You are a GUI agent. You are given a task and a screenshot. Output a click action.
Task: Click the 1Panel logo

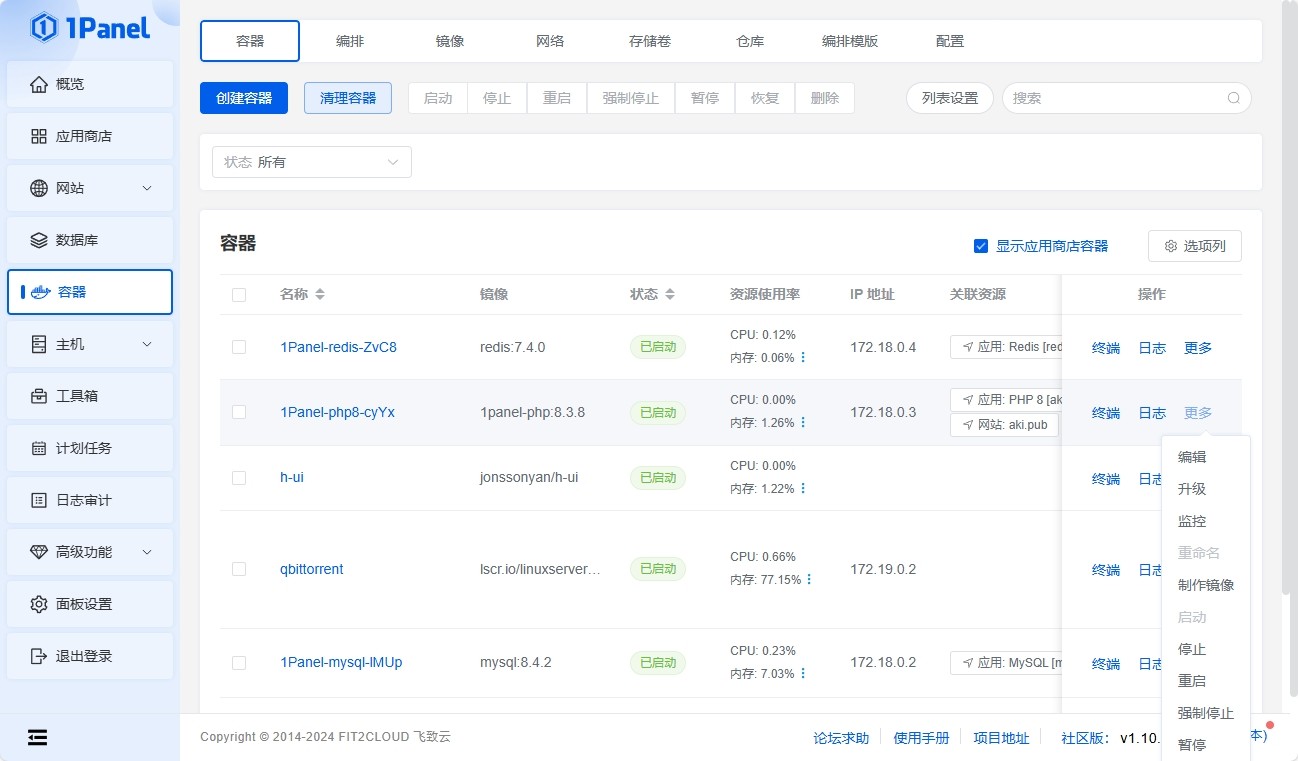coord(90,28)
